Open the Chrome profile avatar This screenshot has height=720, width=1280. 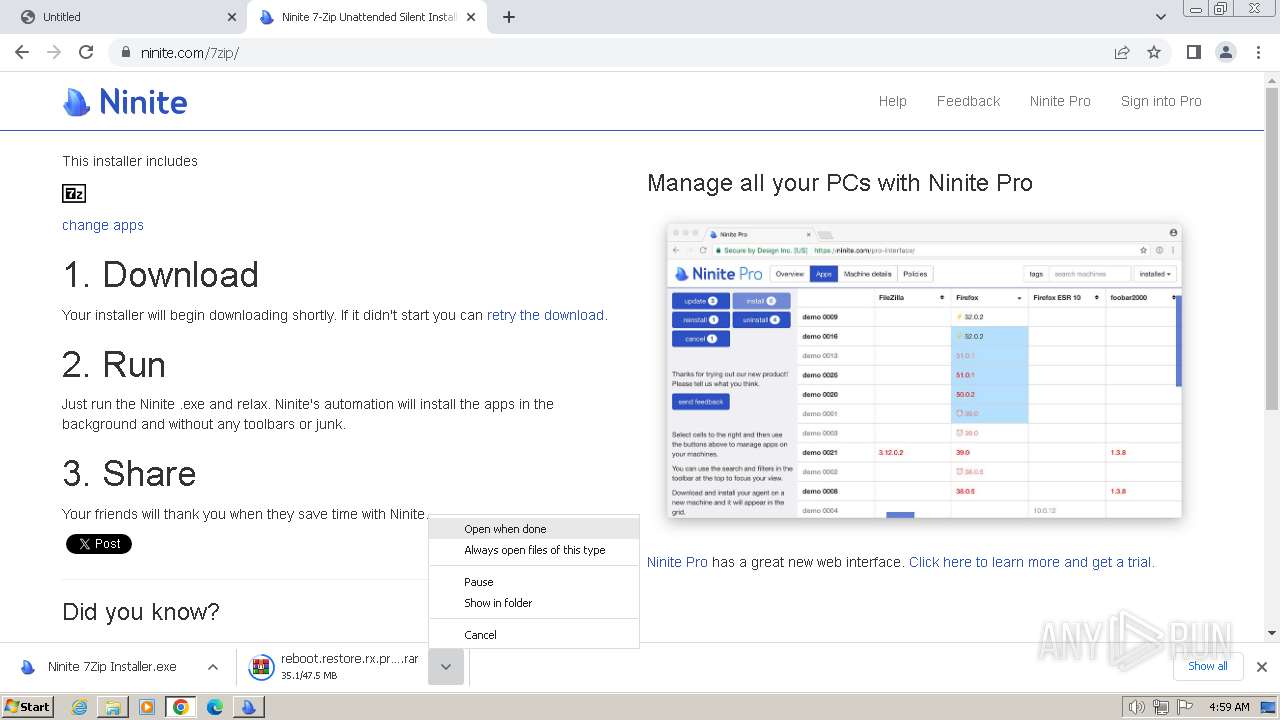tap(1226, 52)
